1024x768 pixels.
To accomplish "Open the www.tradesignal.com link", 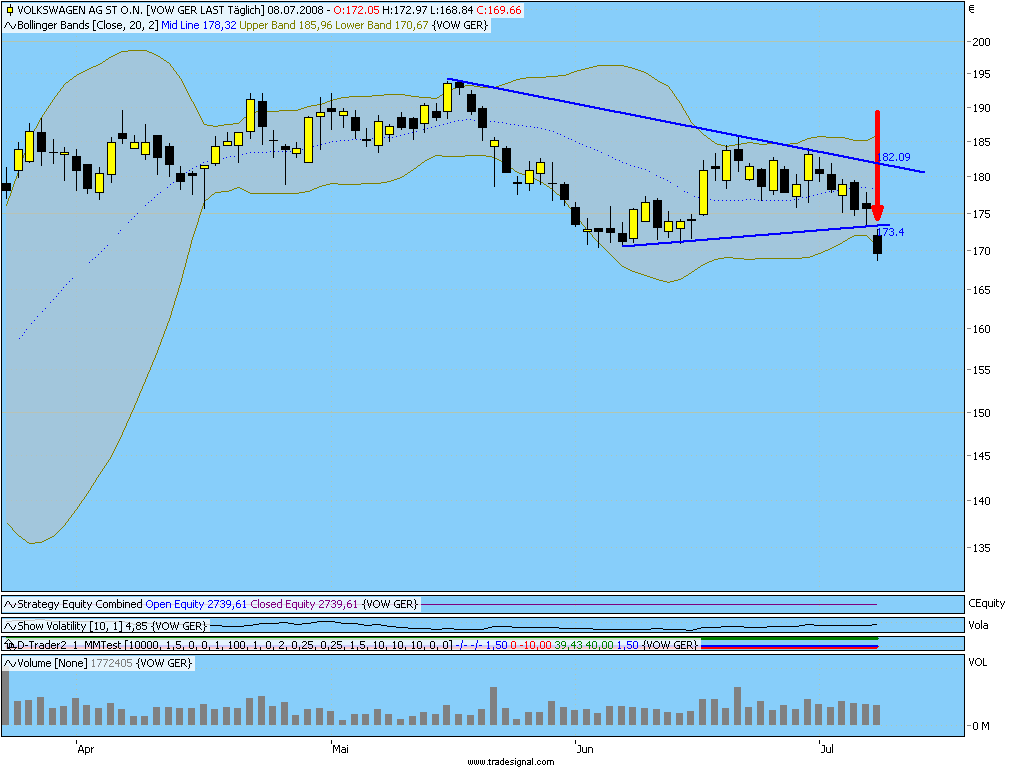I will coord(511,761).
